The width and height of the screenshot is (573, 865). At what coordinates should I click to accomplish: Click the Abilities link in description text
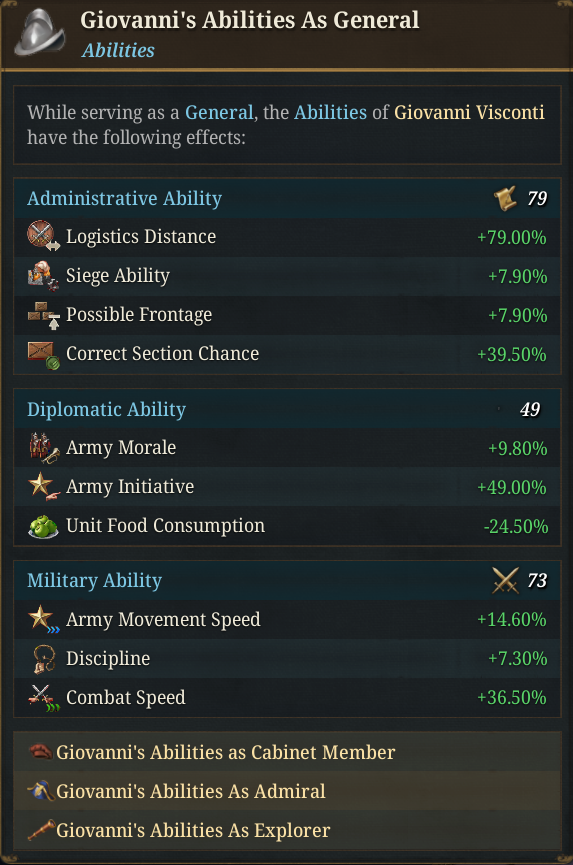click(x=330, y=113)
